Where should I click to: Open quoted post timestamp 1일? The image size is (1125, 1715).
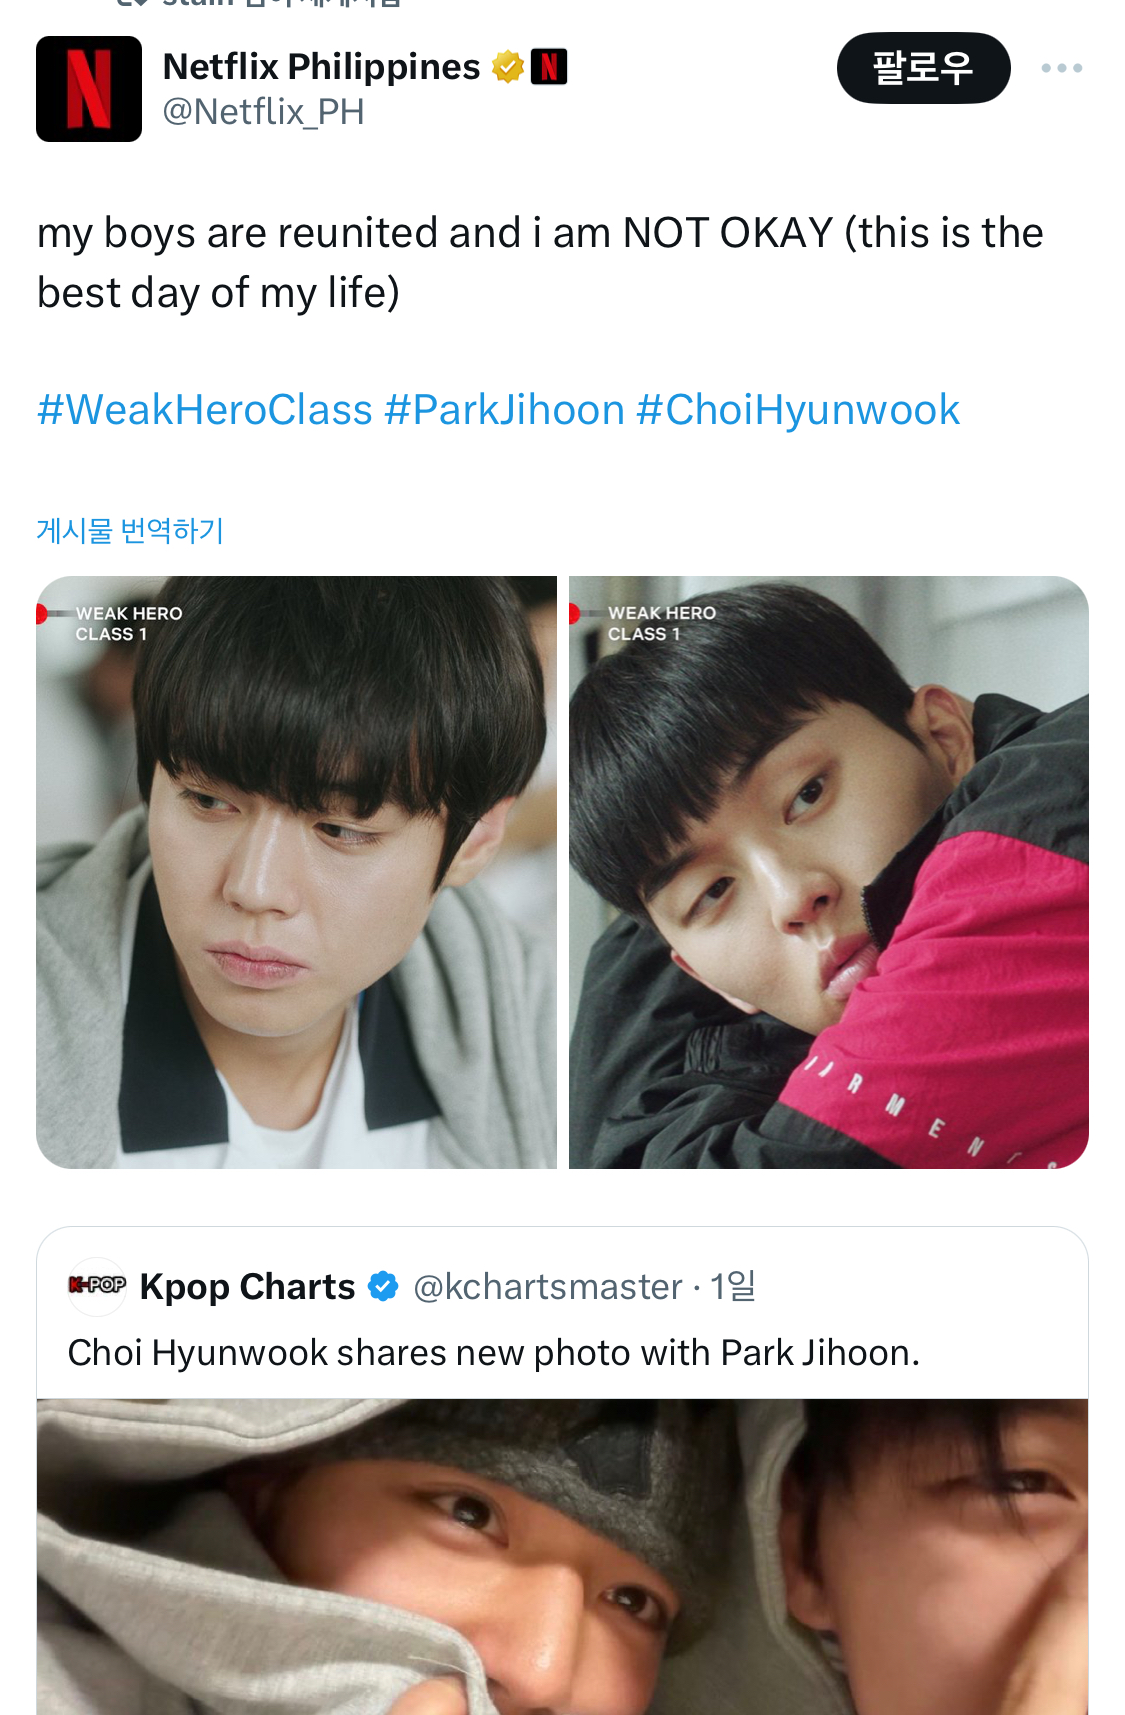click(732, 1287)
